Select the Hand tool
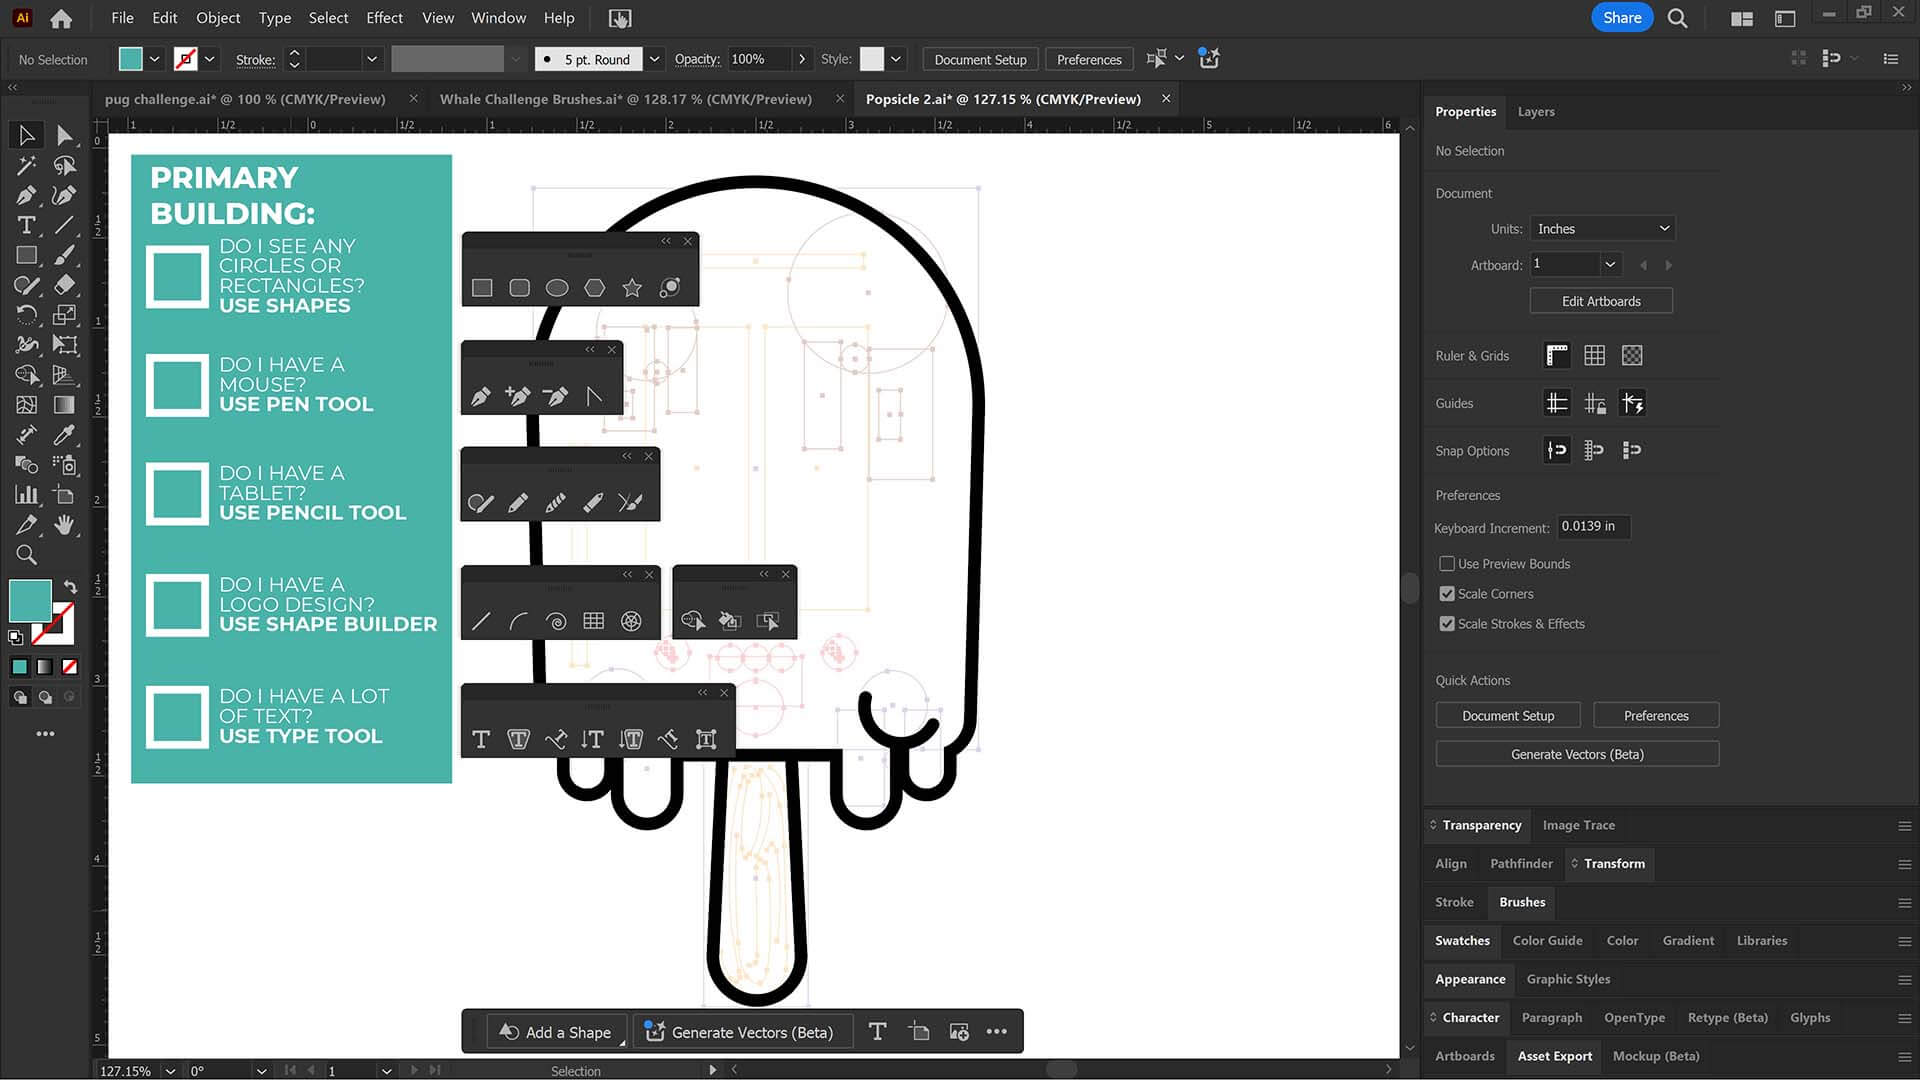 click(65, 525)
